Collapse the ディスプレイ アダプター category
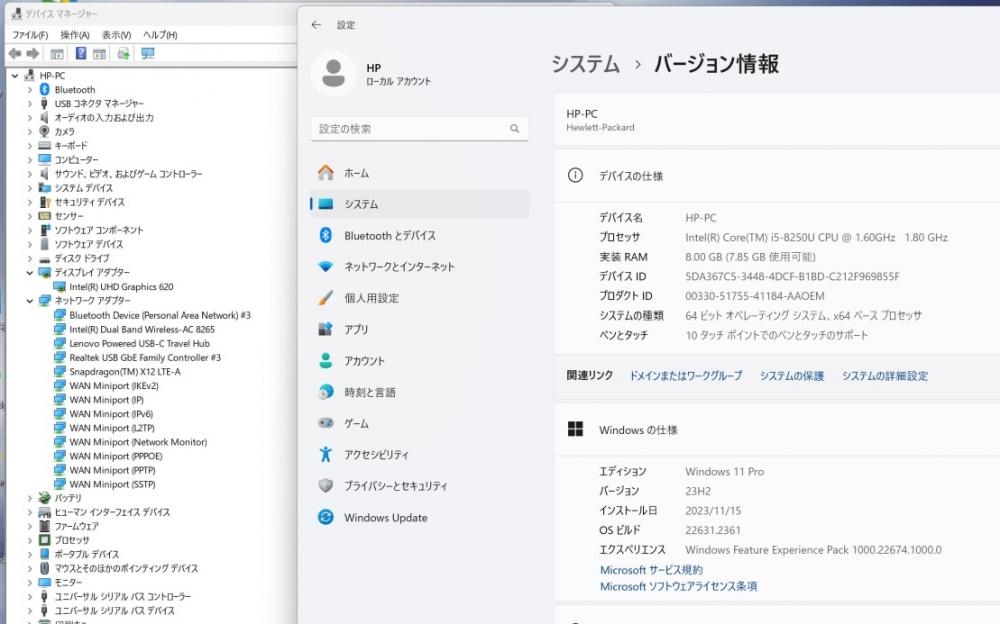1000x624 pixels. (29, 272)
